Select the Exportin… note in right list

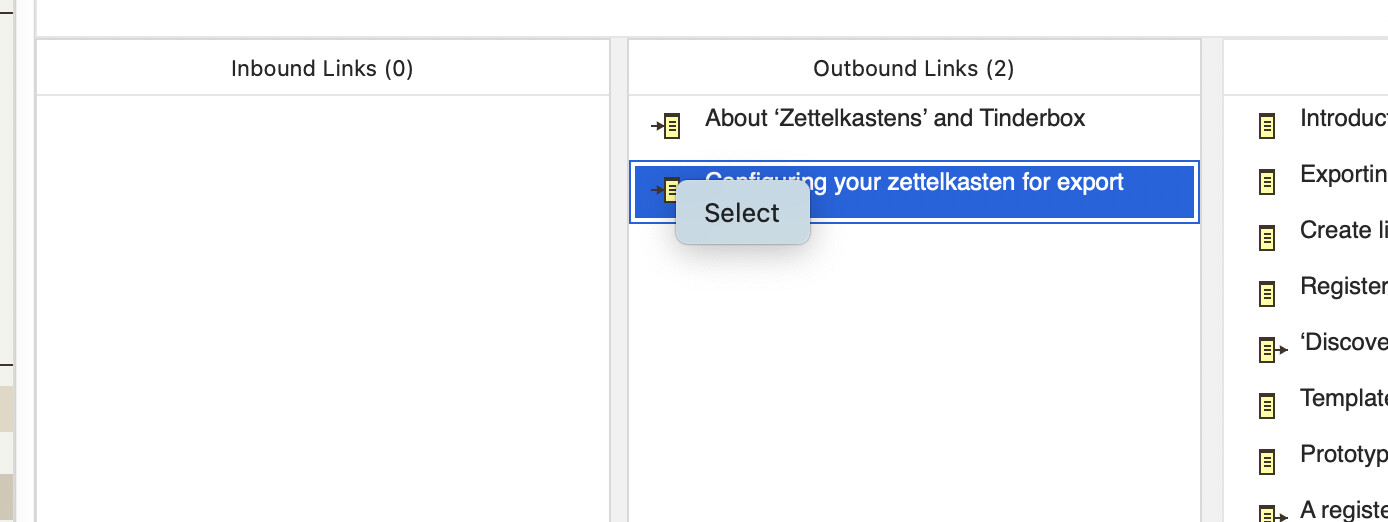coord(1343,174)
